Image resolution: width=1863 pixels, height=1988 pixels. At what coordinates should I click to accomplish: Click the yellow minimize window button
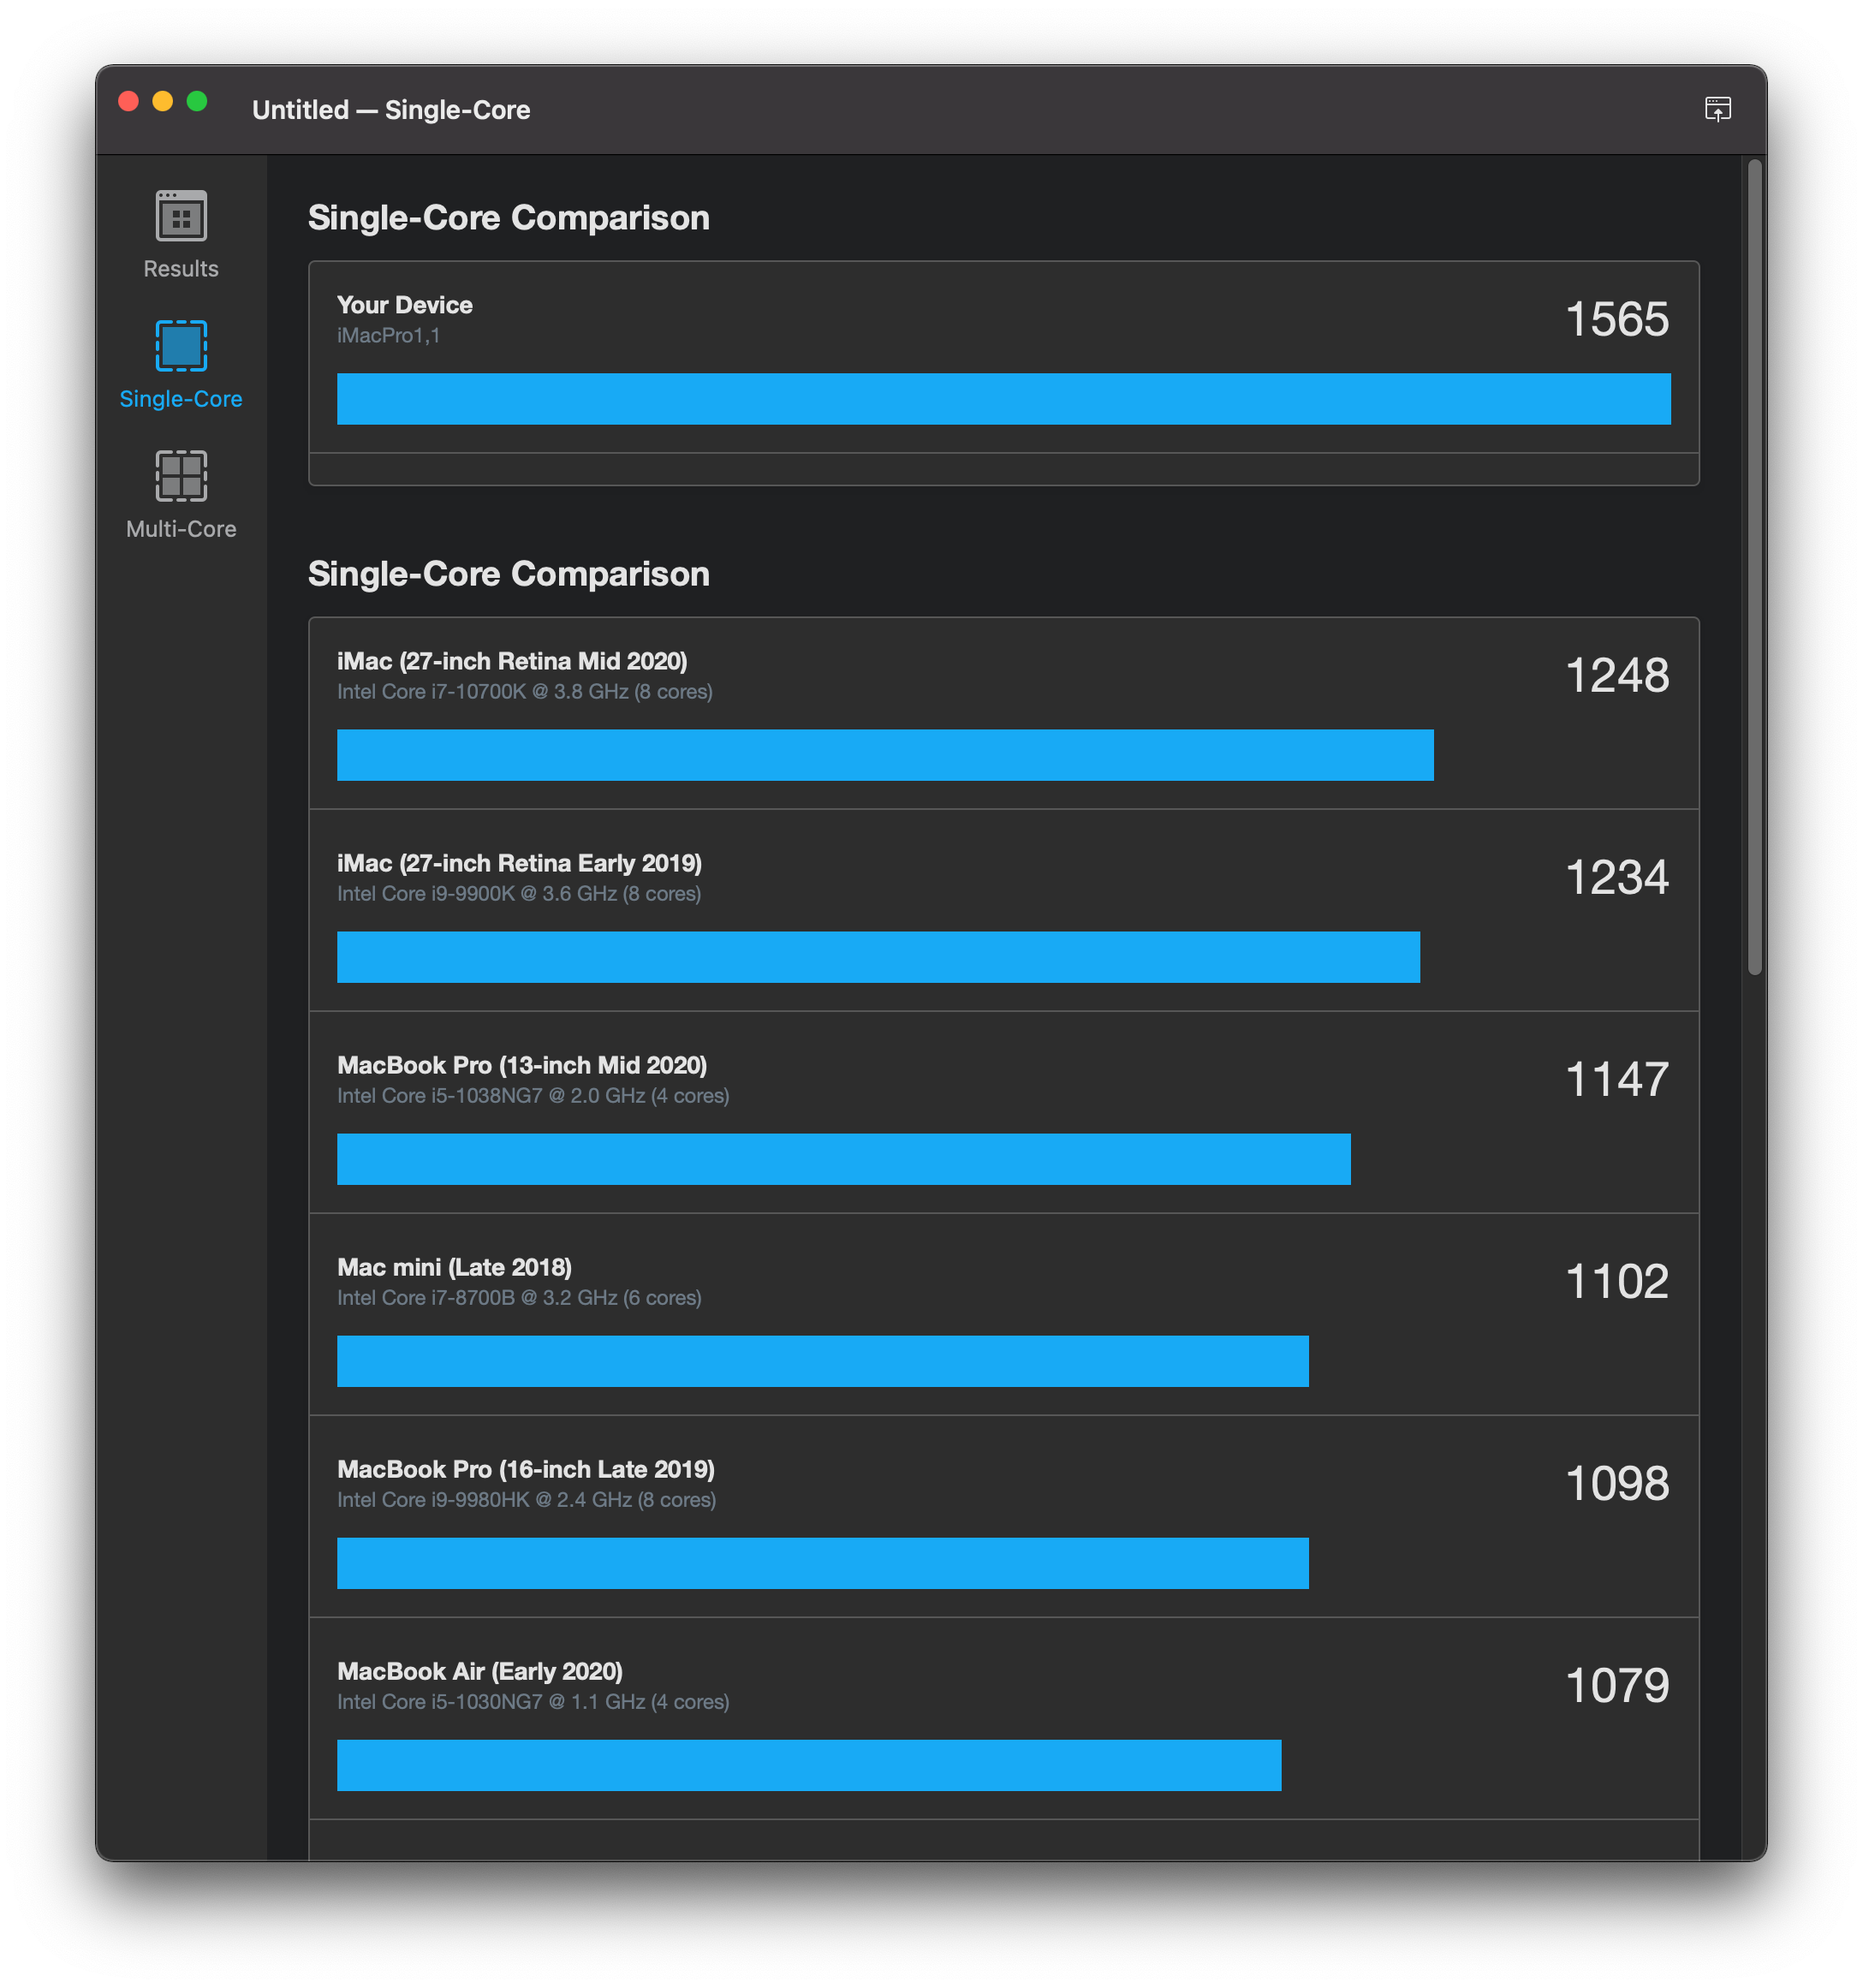click(162, 101)
